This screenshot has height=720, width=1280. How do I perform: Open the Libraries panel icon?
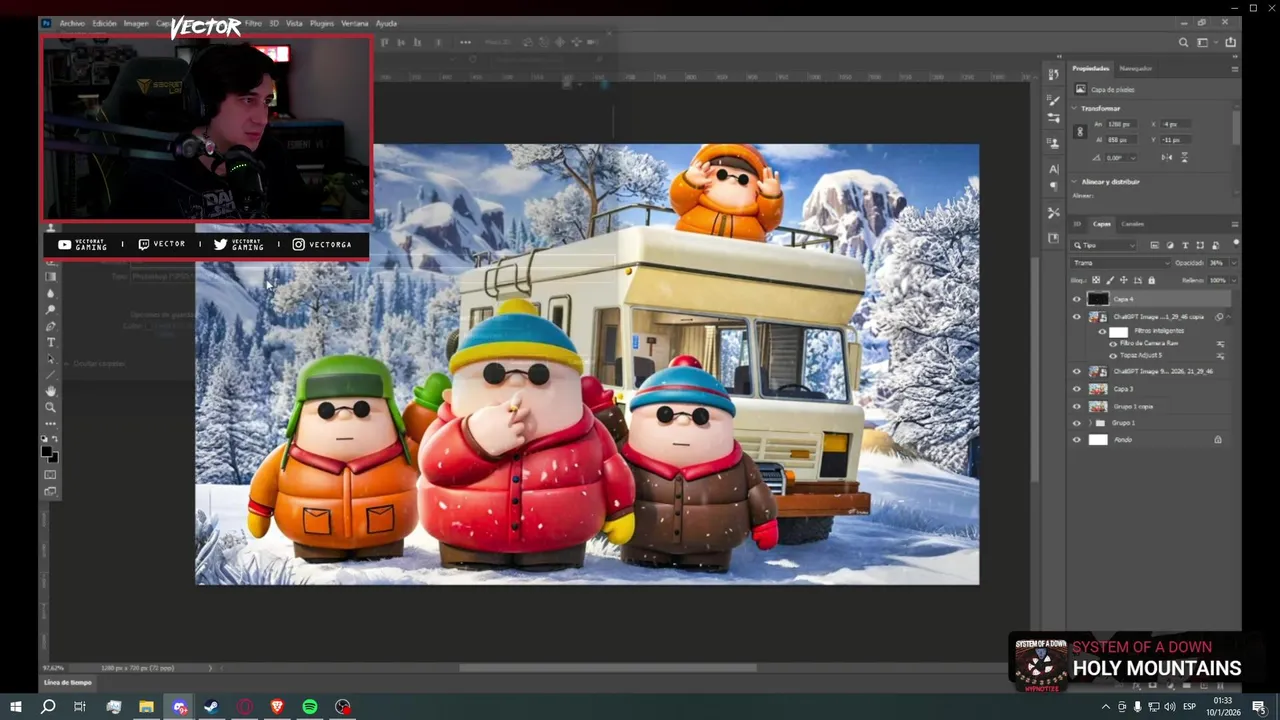[x=1053, y=237]
